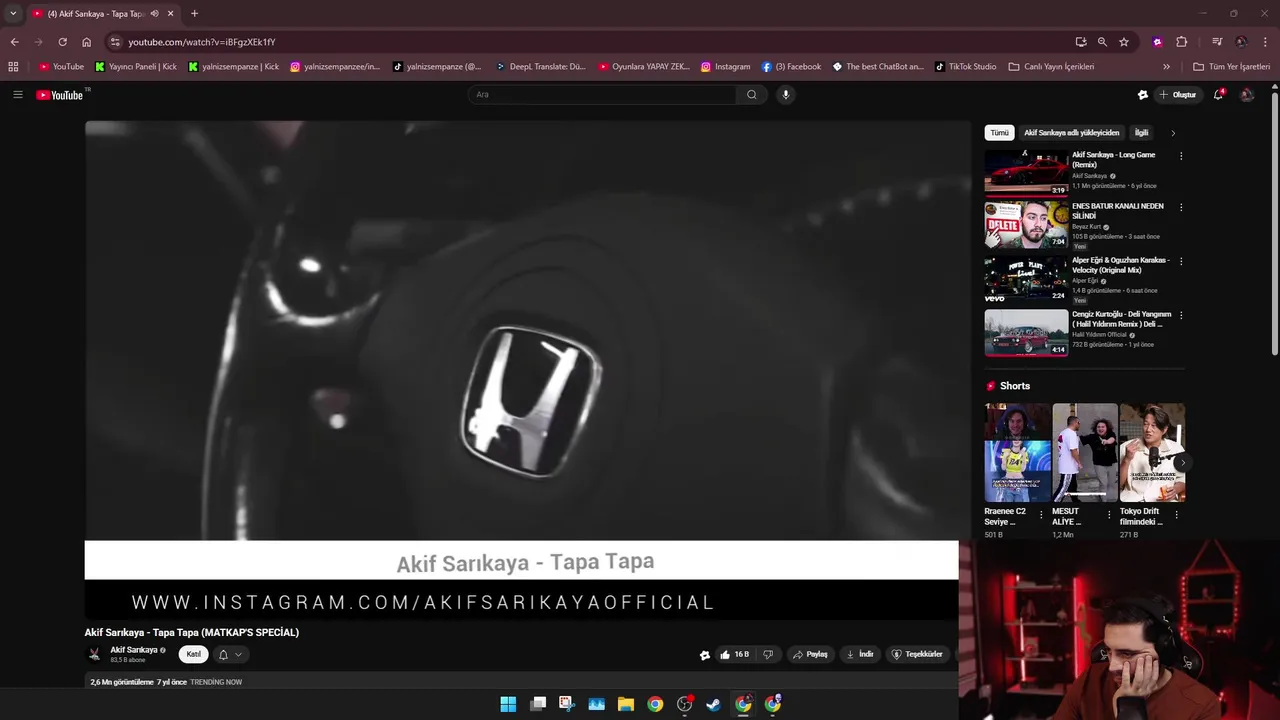This screenshot has height=720, width=1280.
Task: Go to the YouTube home logo
Action: coord(60,95)
